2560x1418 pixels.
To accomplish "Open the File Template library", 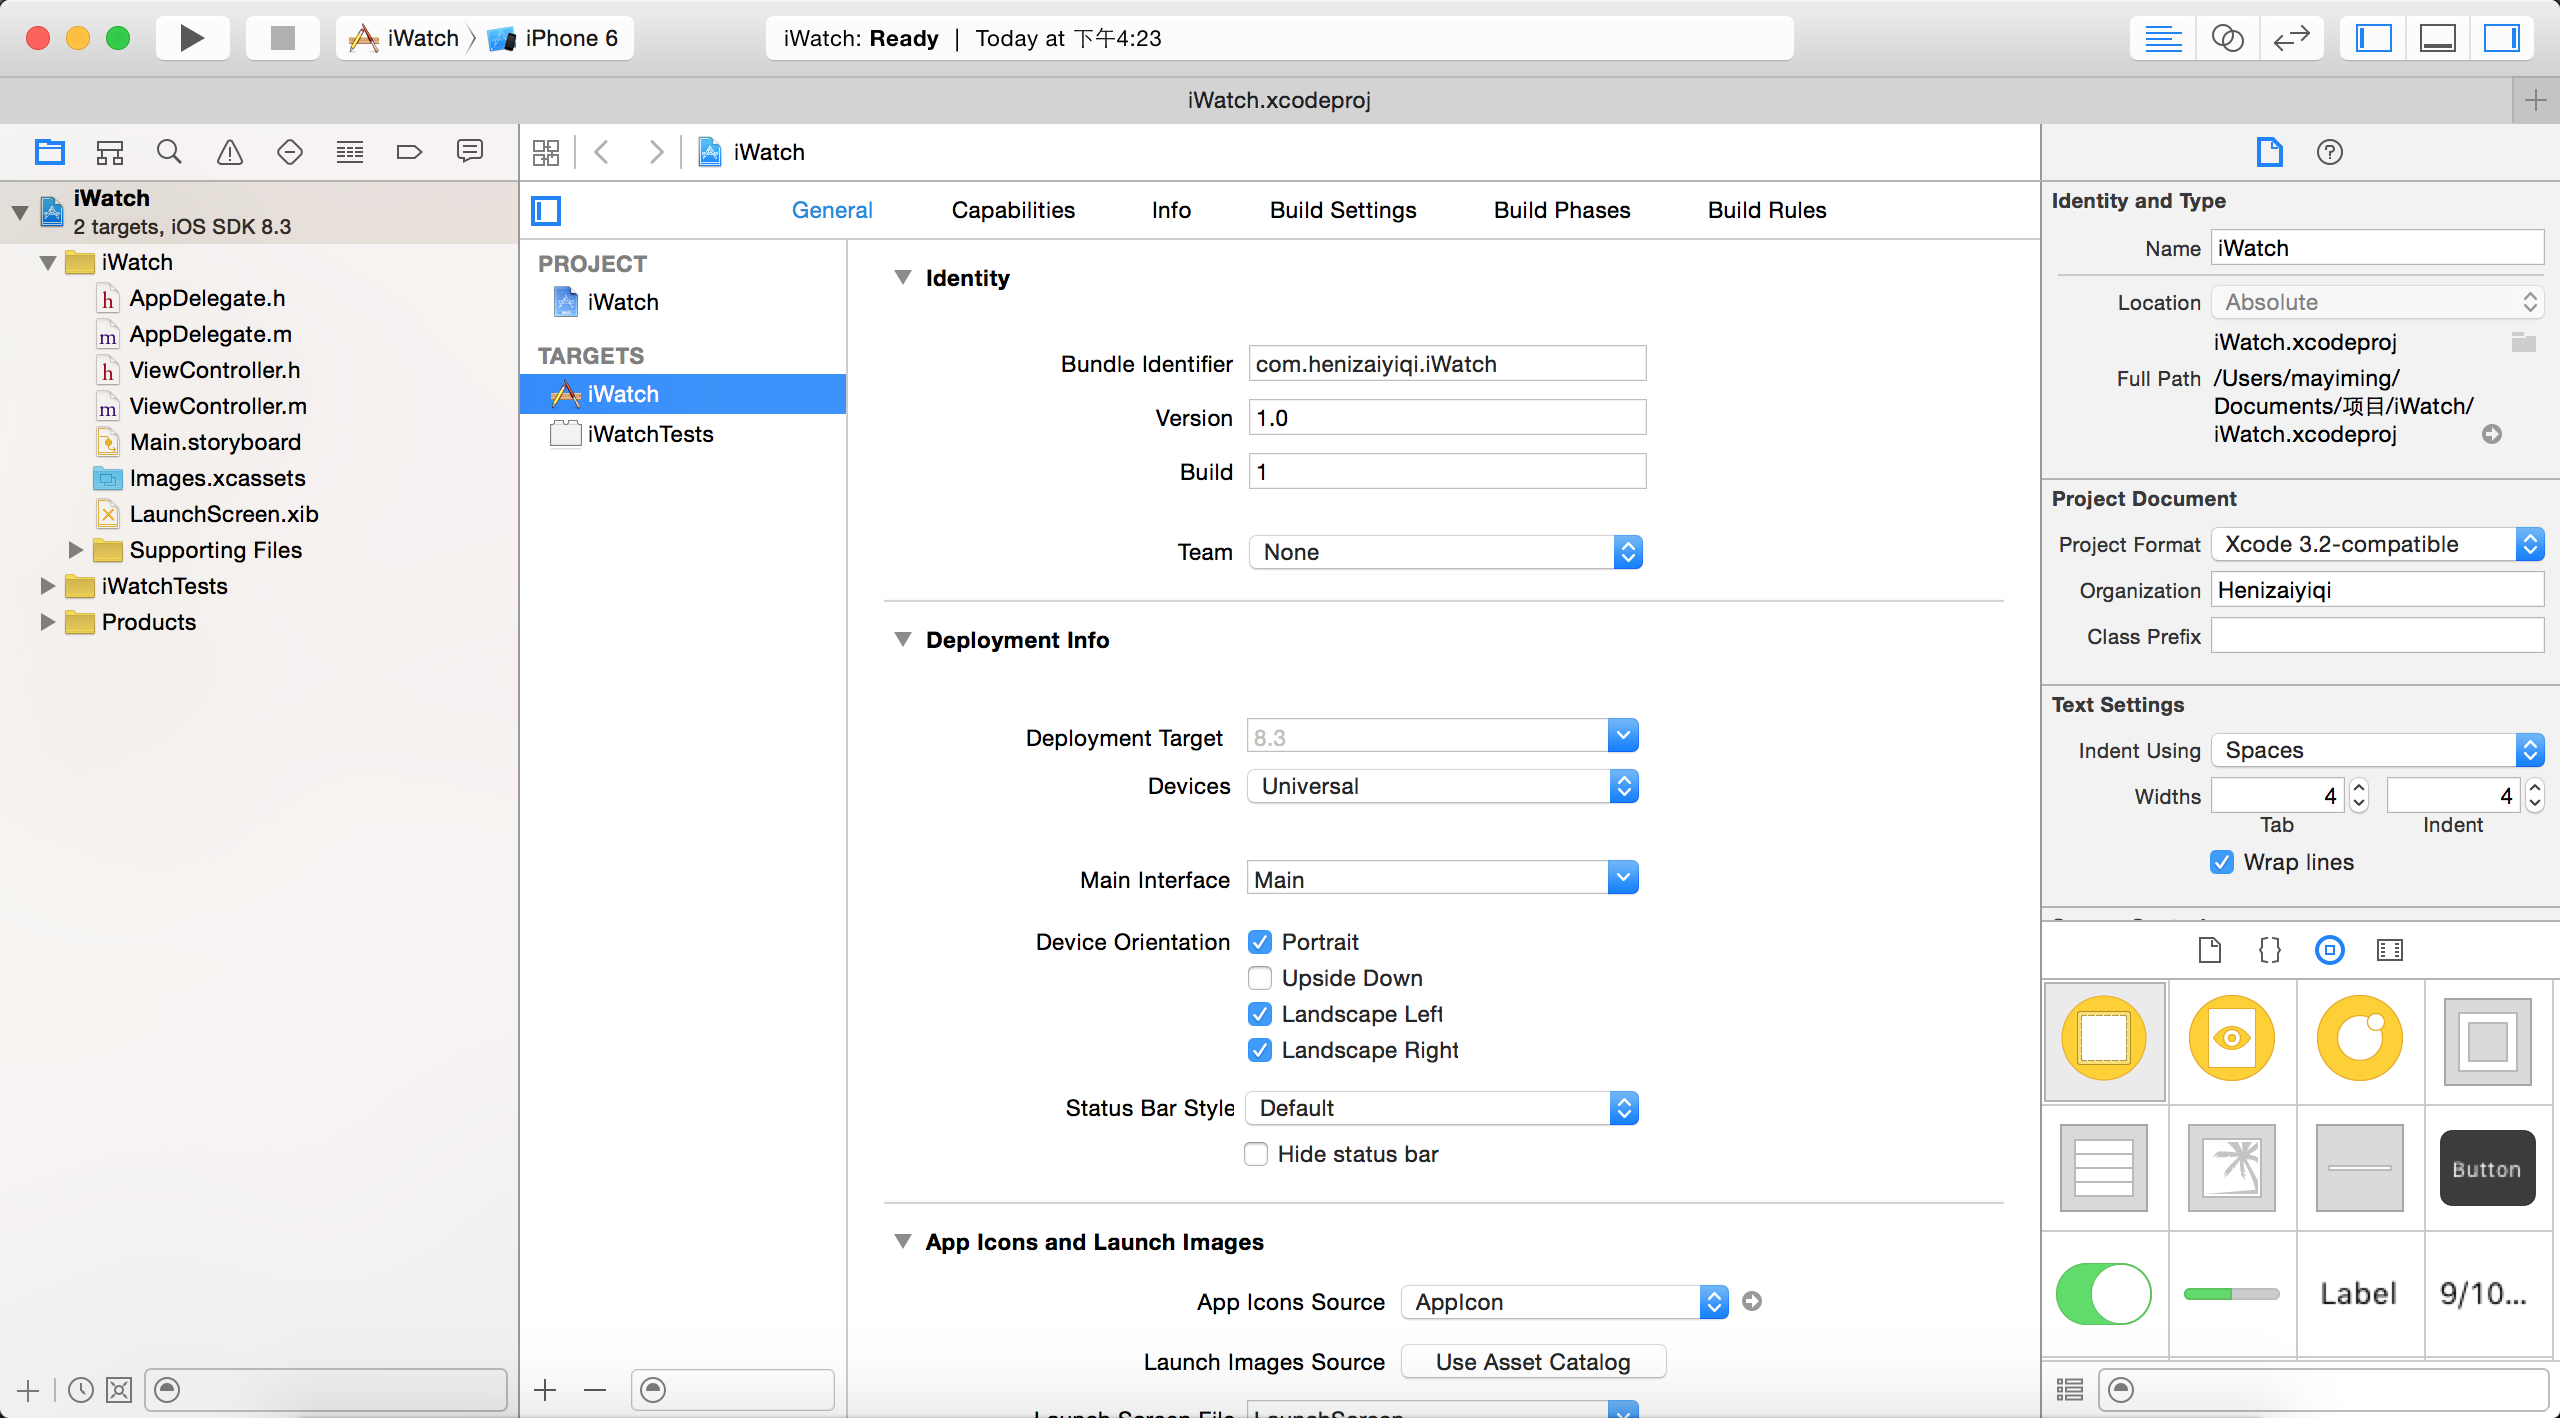I will (x=2210, y=950).
